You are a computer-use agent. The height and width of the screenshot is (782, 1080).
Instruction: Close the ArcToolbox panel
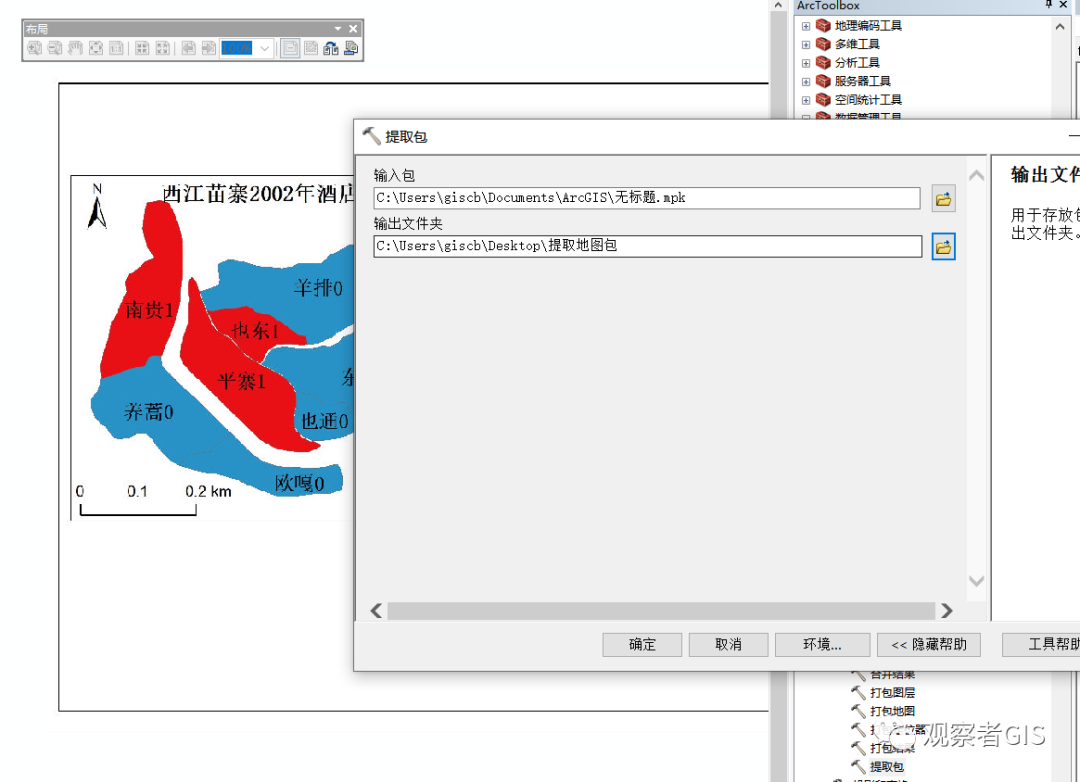[1063, 5]
